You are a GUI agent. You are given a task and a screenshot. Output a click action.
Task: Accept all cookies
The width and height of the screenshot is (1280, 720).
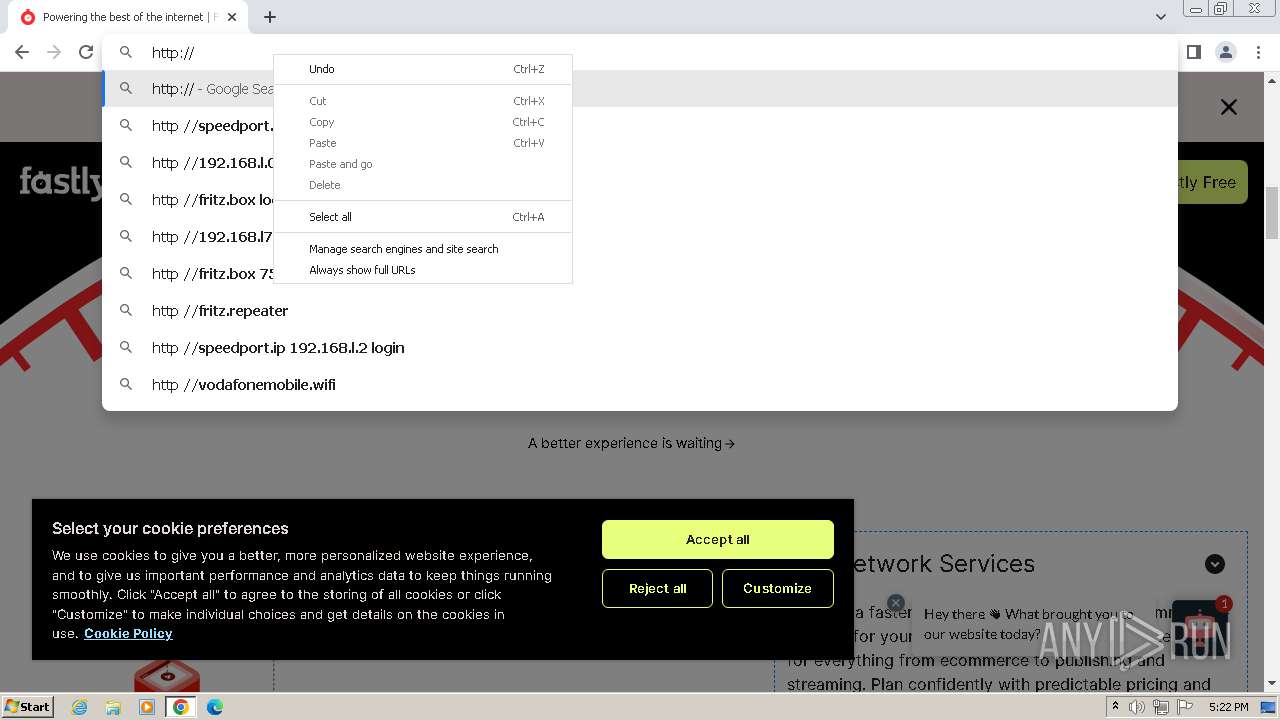tap(717, 539)
